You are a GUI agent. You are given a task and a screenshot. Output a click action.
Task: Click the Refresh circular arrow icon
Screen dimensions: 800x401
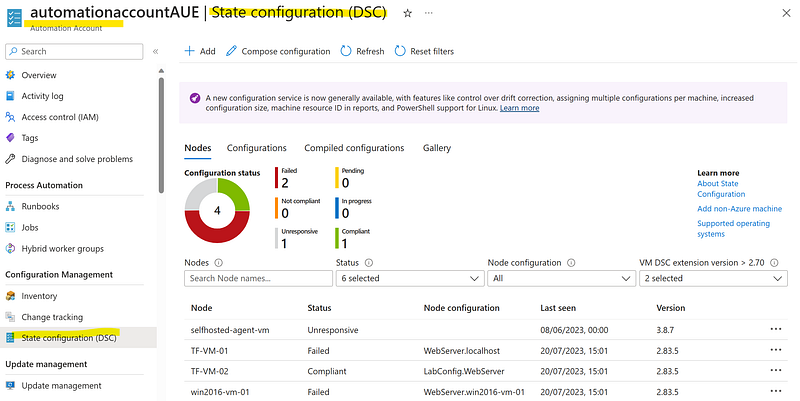click(346, 51)
